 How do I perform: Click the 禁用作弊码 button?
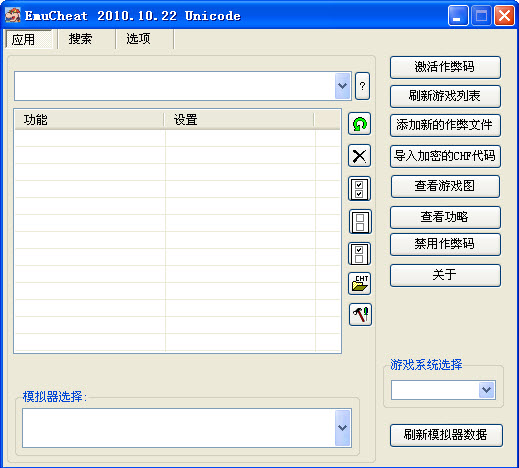click(x=445, y=244)
